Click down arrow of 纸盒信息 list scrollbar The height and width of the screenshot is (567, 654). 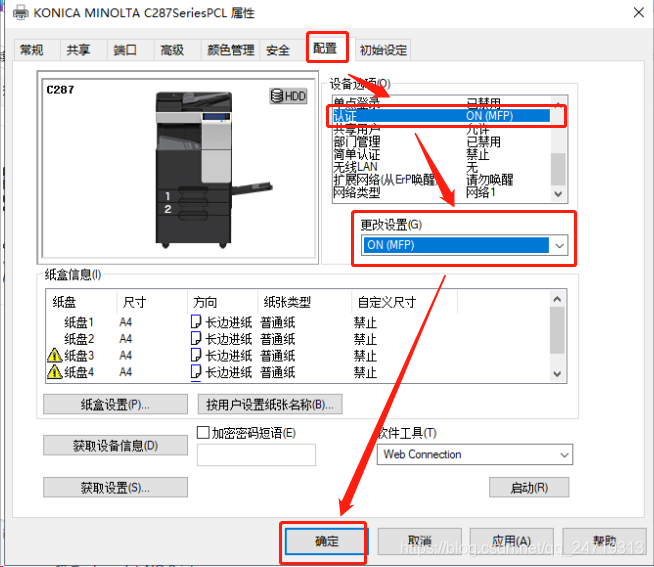point(557,374)
